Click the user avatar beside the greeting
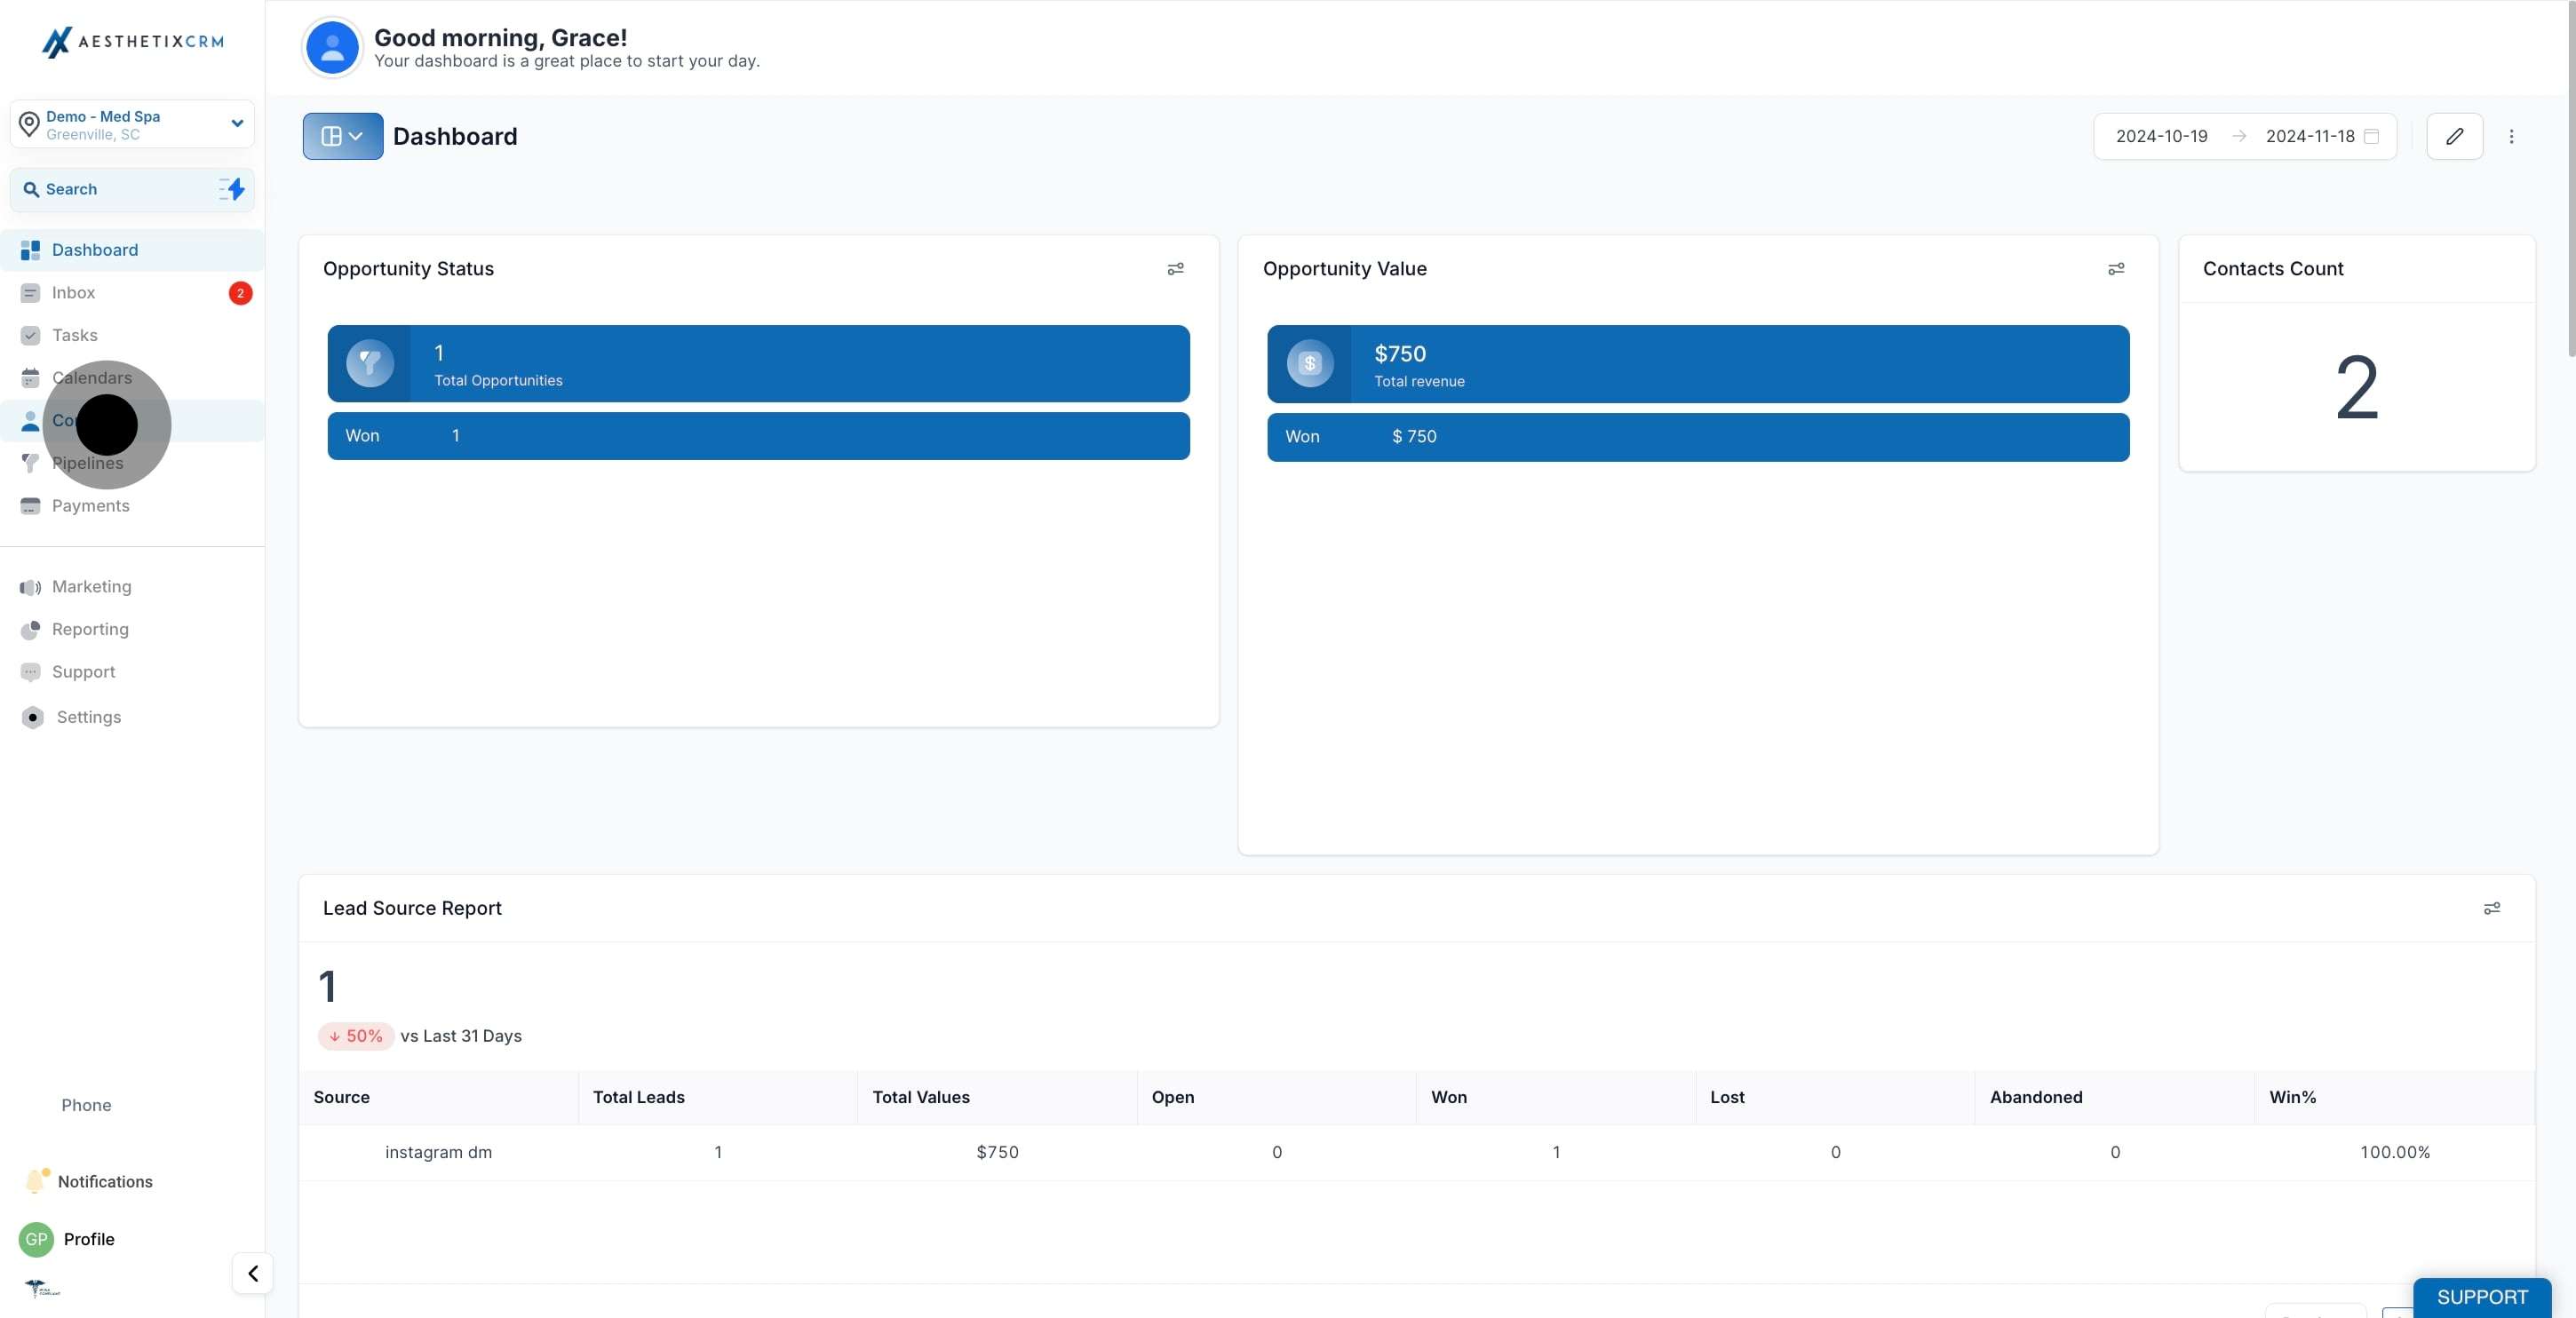Screen dimensions: 2576x1318 [x=332, y=47]
